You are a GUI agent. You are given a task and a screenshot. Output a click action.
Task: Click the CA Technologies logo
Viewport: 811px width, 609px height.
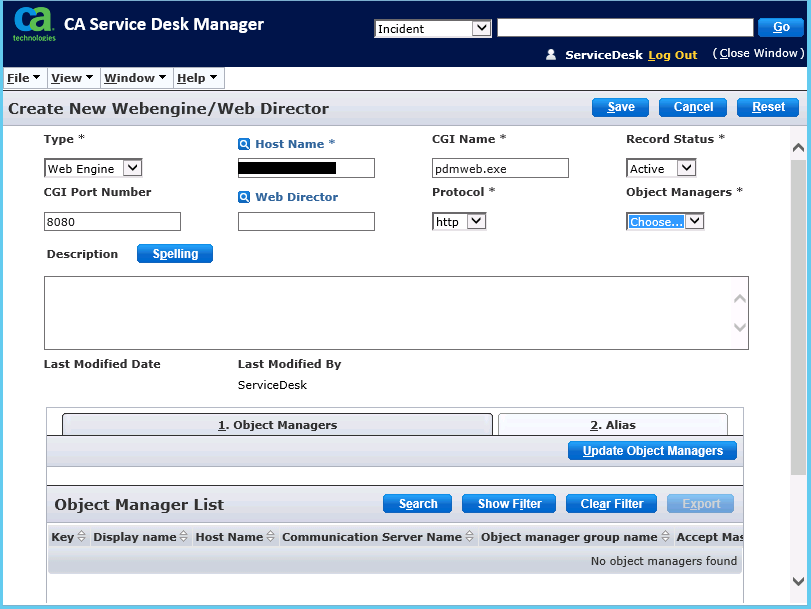33,24
